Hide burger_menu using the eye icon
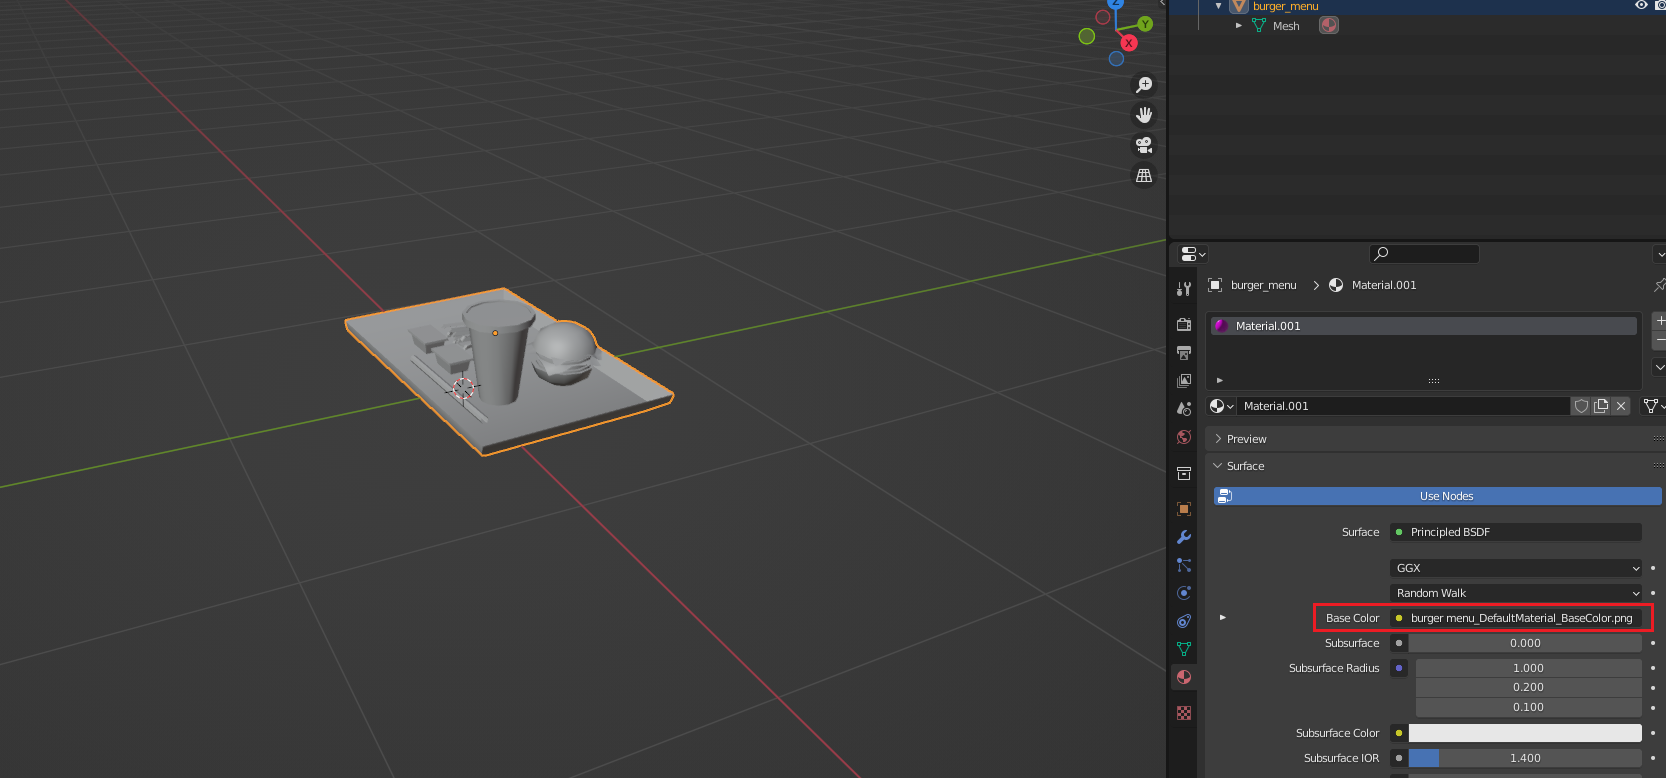 [x=1641, y=6]
